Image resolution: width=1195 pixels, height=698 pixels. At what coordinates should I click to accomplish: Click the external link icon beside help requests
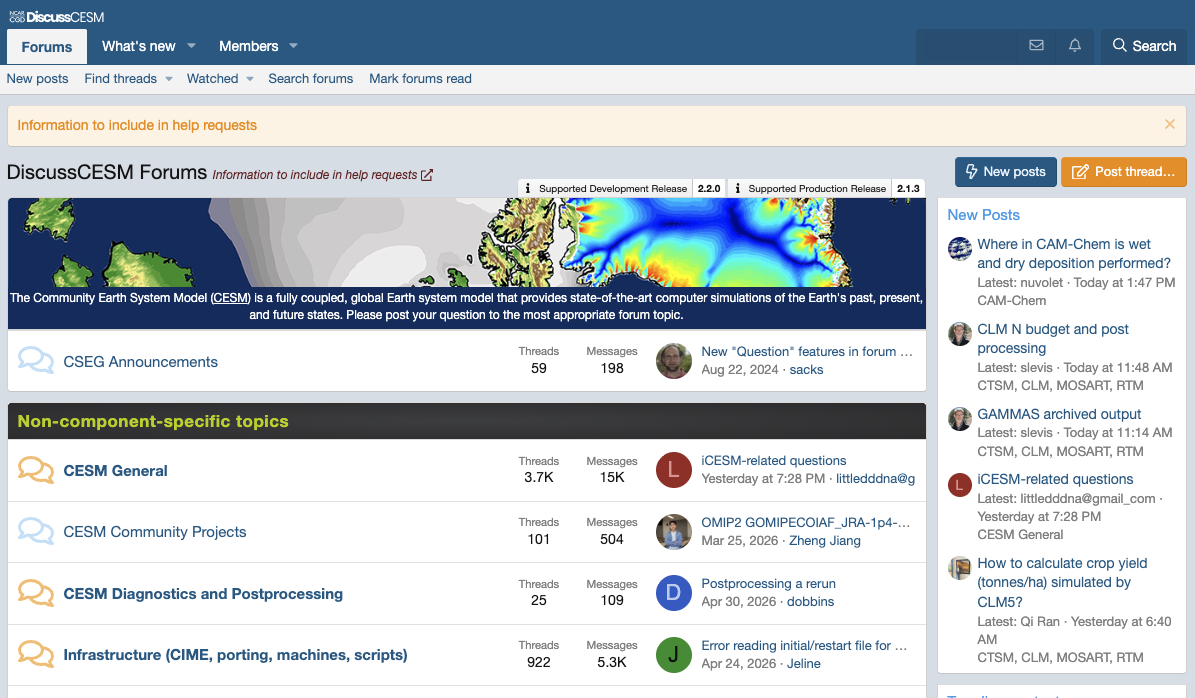427,174
